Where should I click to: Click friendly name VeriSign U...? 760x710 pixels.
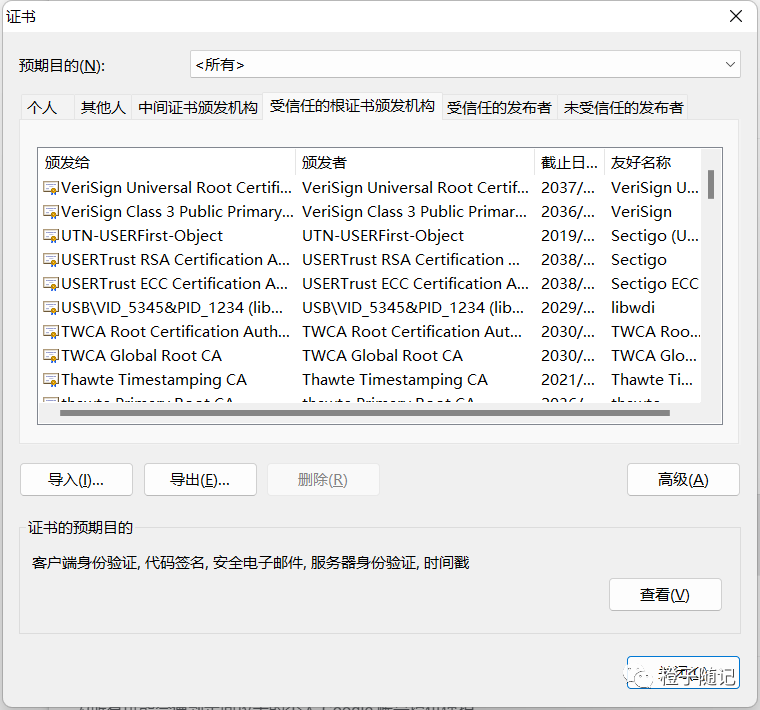pyautogui.click(x=655, y=188)
